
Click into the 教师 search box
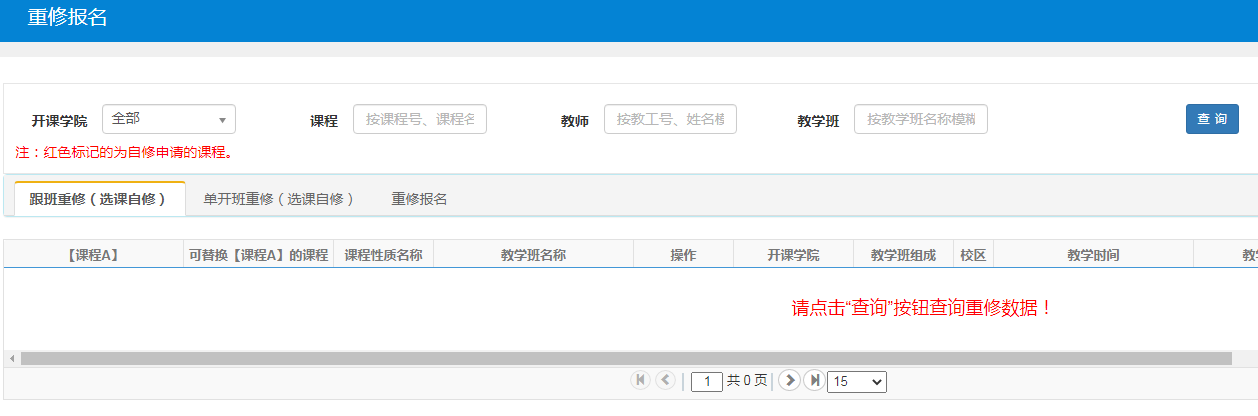coord(670,119)
